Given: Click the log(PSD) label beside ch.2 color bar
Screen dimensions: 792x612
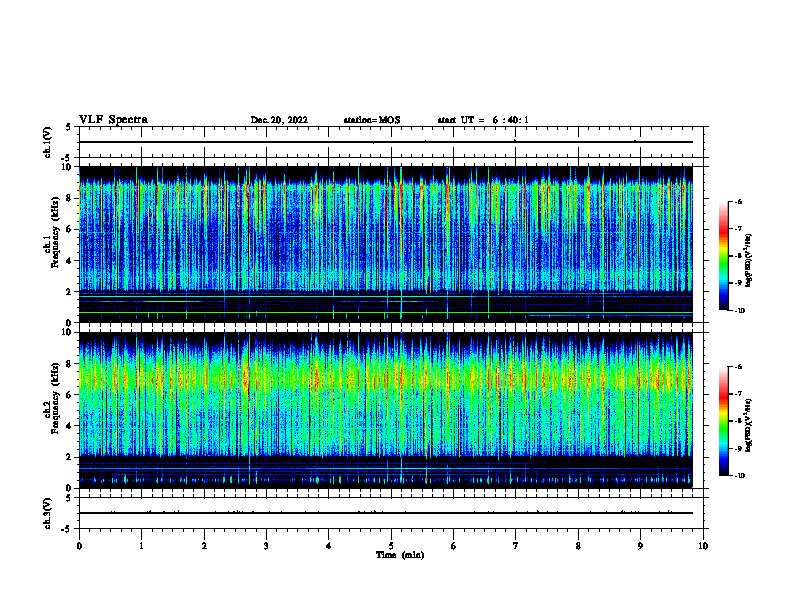Looking at the screenshot, I should coord(749,426).
